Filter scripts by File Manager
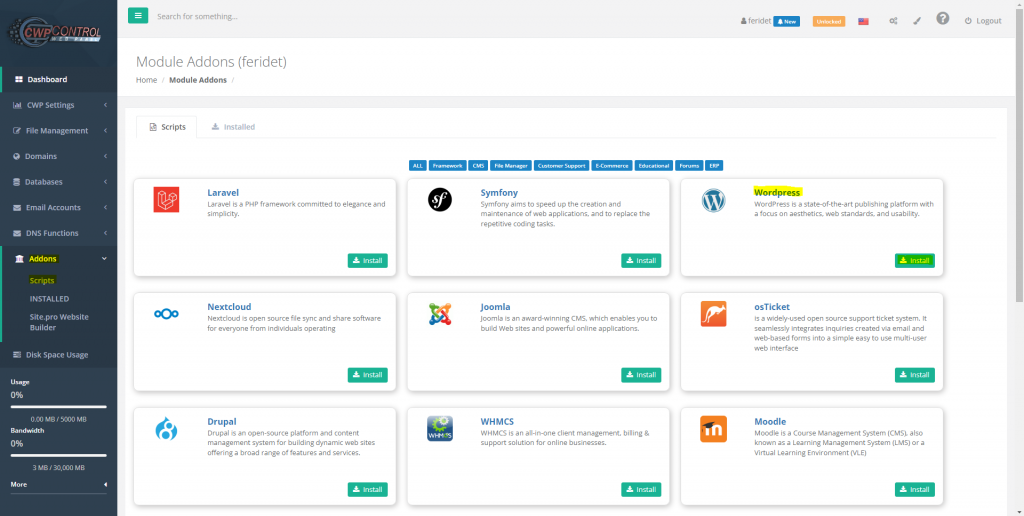Image resolution: width=1024 pixels, height=516 pixels. [x=511, y=166]
